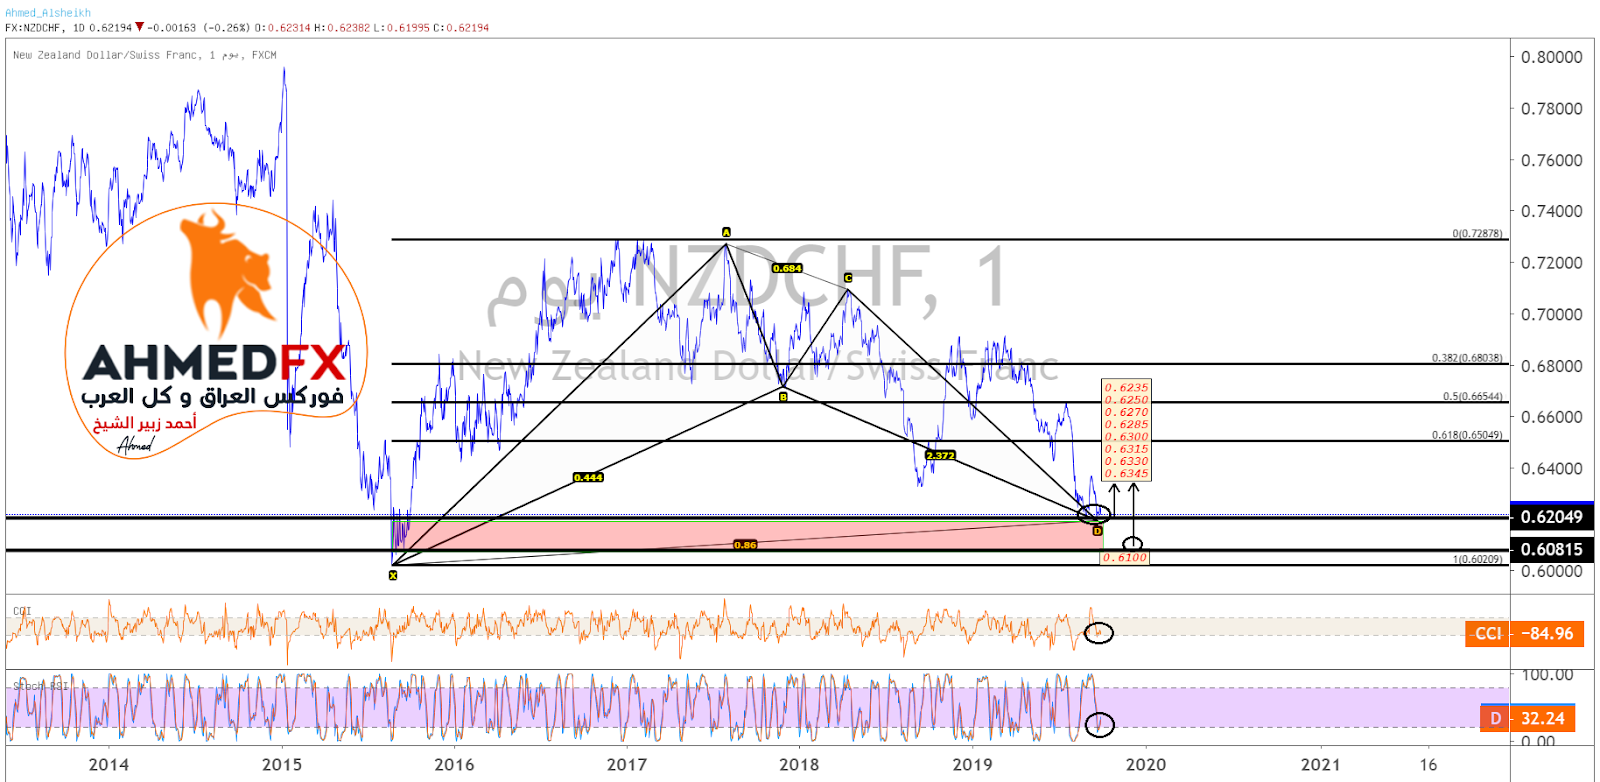Screen dimensions: 1600x782
Task: Click the 2019 label on time axis
Action: coord(972,765)
